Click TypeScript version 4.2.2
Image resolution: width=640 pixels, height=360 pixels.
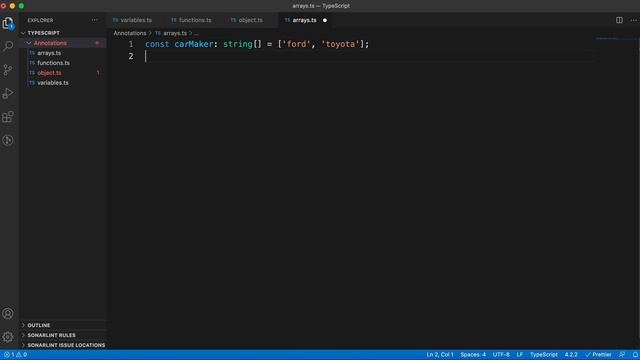click(x=571, y=355)
